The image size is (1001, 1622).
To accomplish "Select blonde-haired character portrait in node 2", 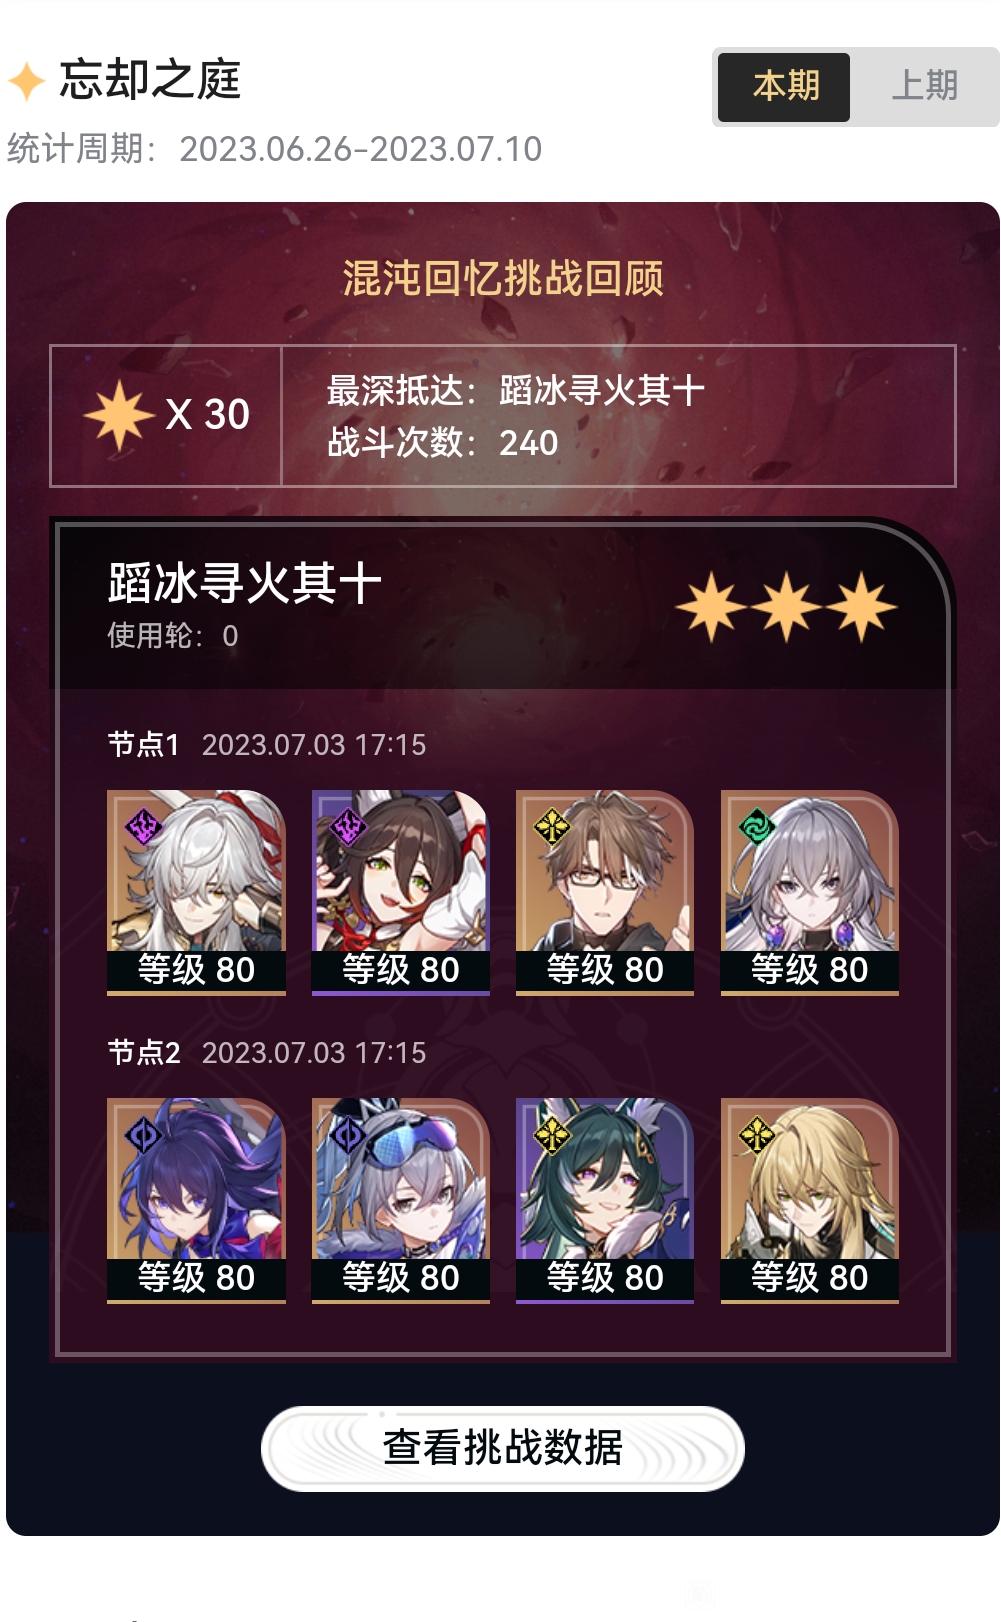I will point(810,1200).
